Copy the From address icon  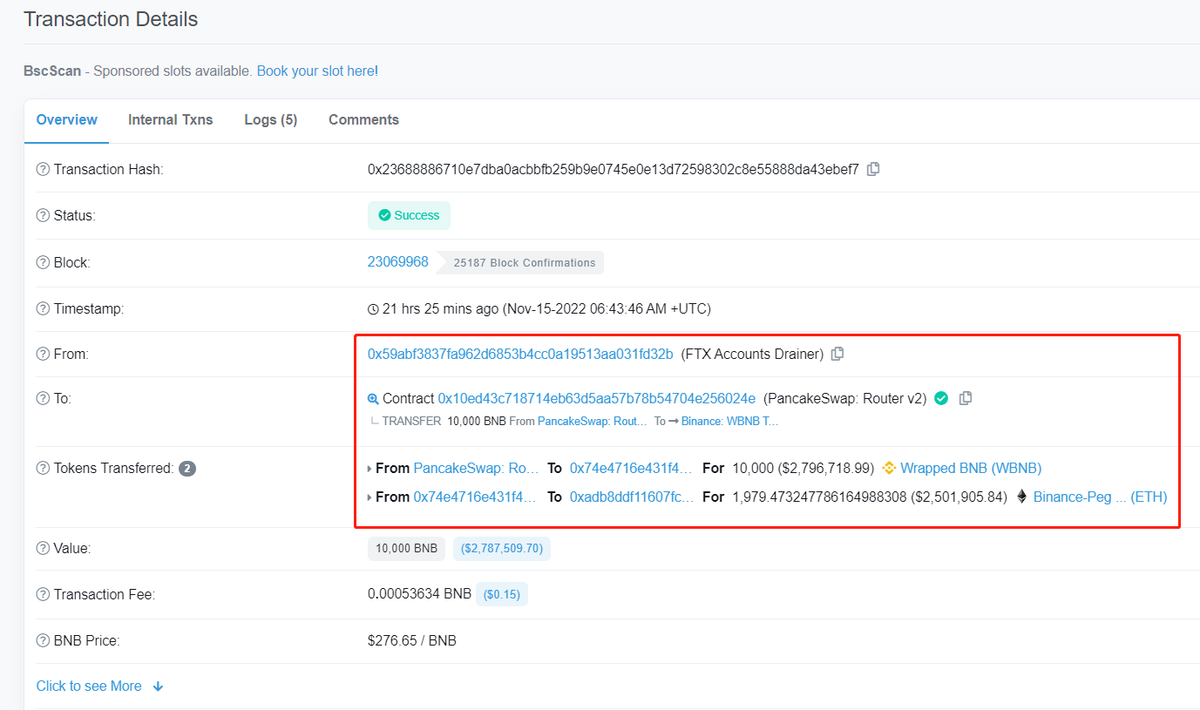(x=838, y=354)
